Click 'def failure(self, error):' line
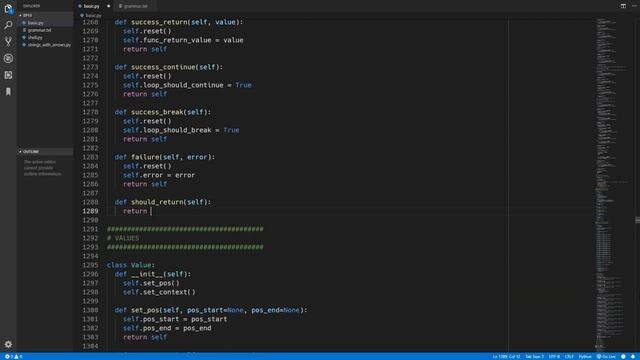Image resolution: width=640 pixels, height=360 pixels. click(x=164, y=157)
